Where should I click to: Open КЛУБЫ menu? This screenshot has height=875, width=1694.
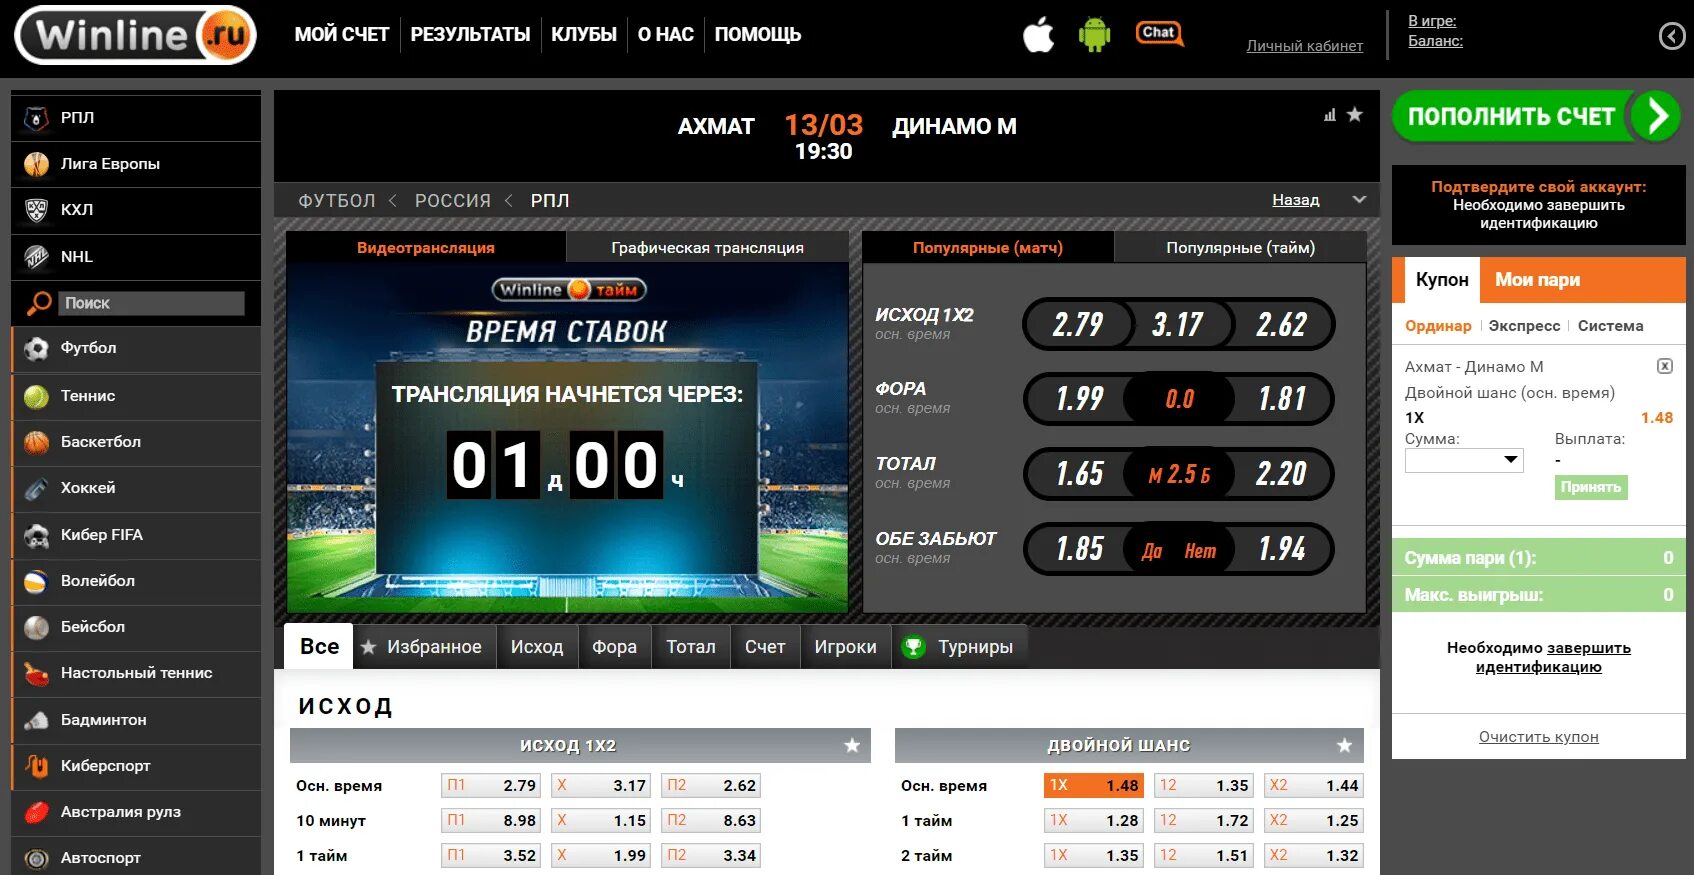[x=584, y=35]
